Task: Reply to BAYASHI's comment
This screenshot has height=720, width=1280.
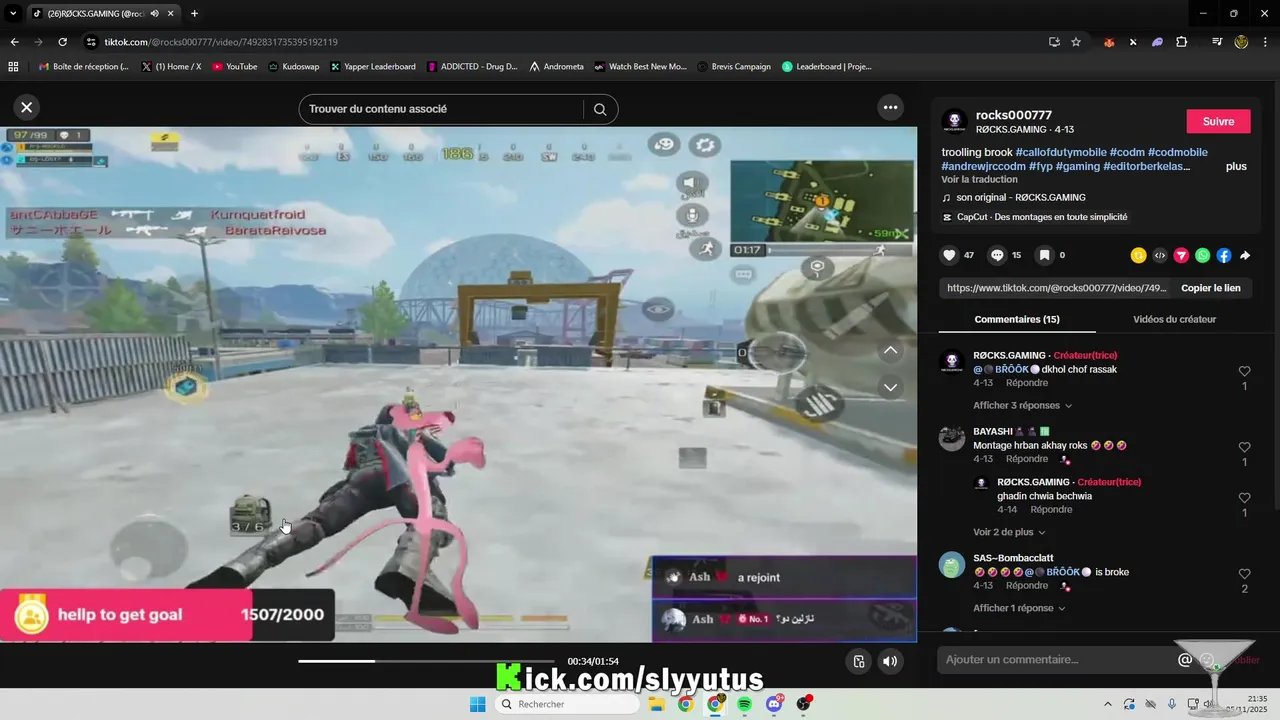Action: coord(1026,459)
